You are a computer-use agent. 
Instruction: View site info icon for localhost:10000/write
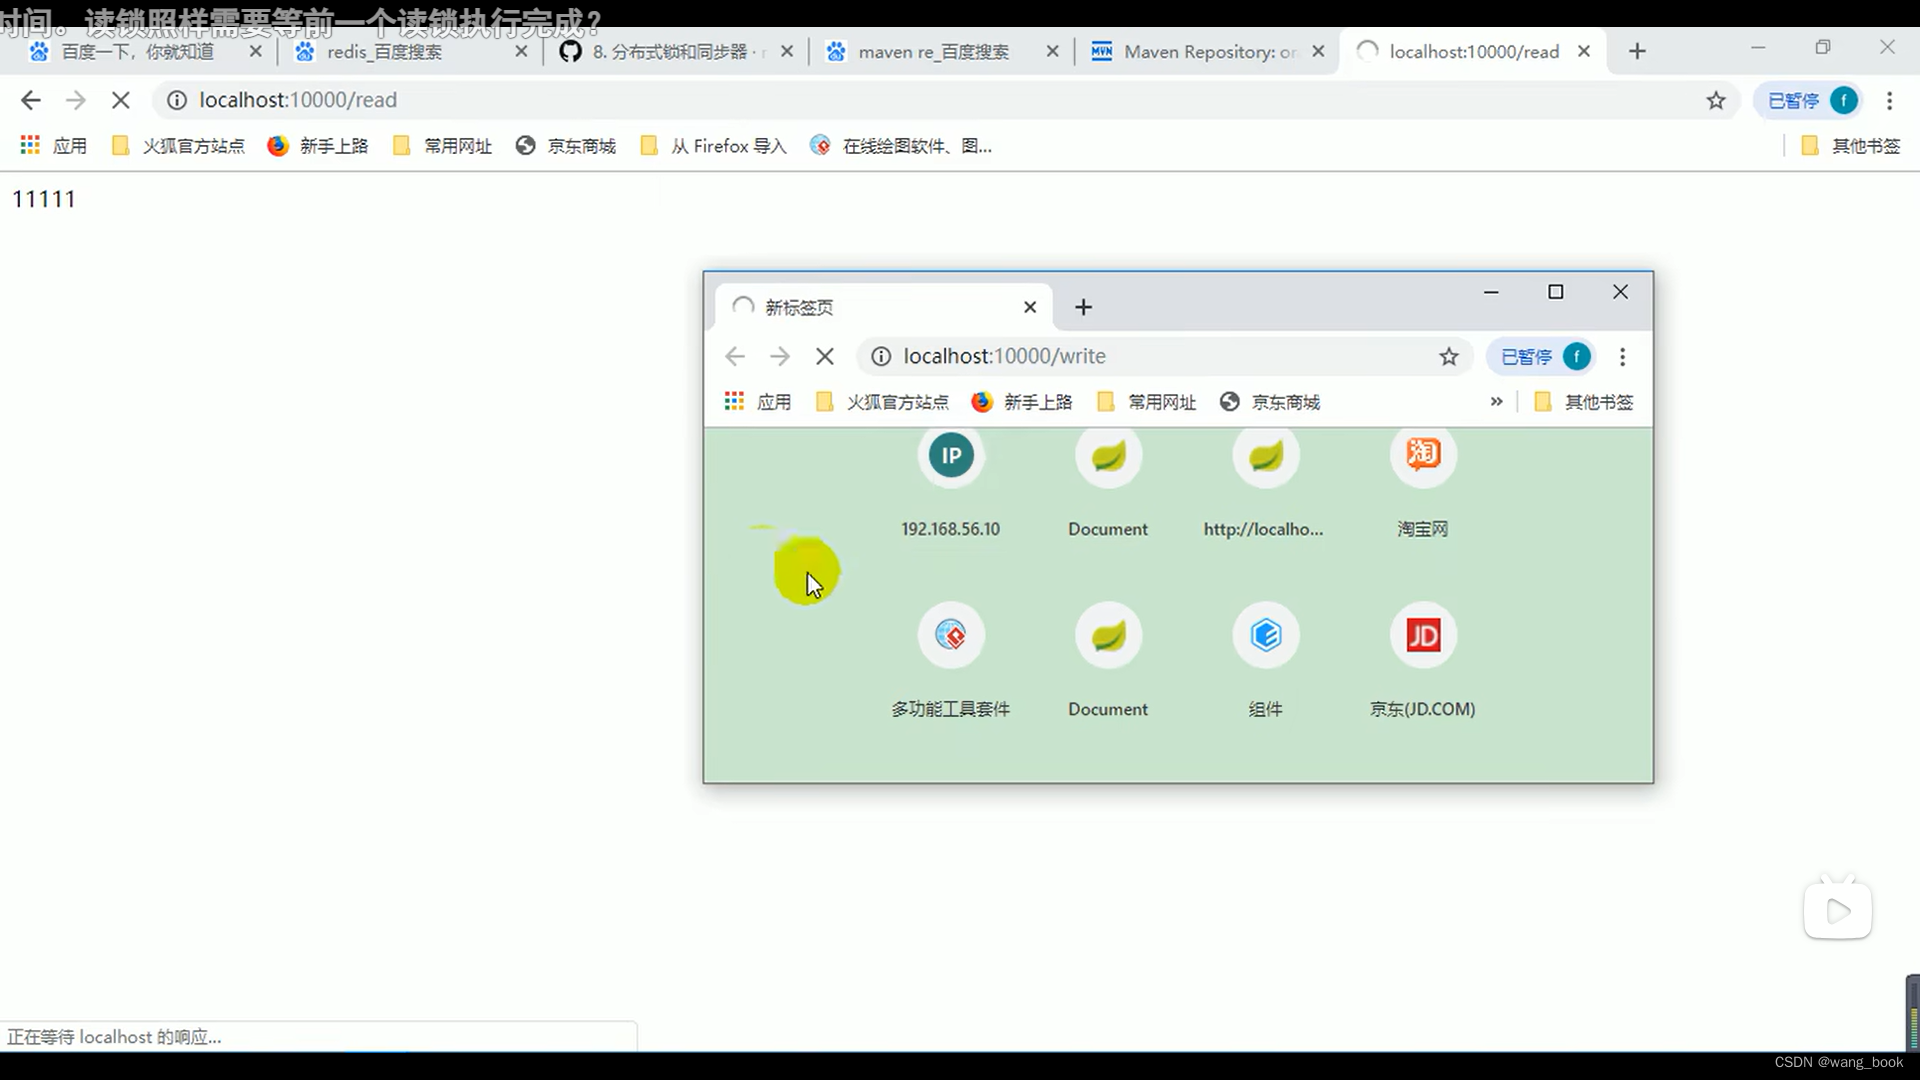coord(881,356)
